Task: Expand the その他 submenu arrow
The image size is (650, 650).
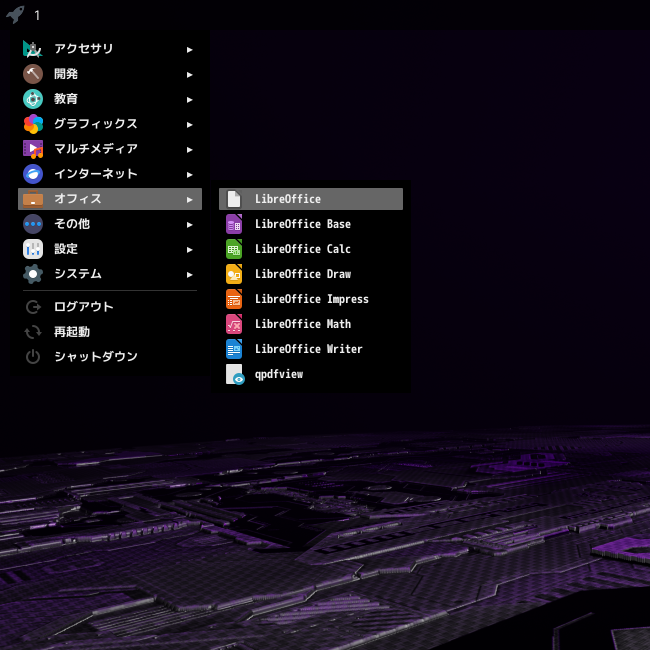Action: click(x=189, y=225)
